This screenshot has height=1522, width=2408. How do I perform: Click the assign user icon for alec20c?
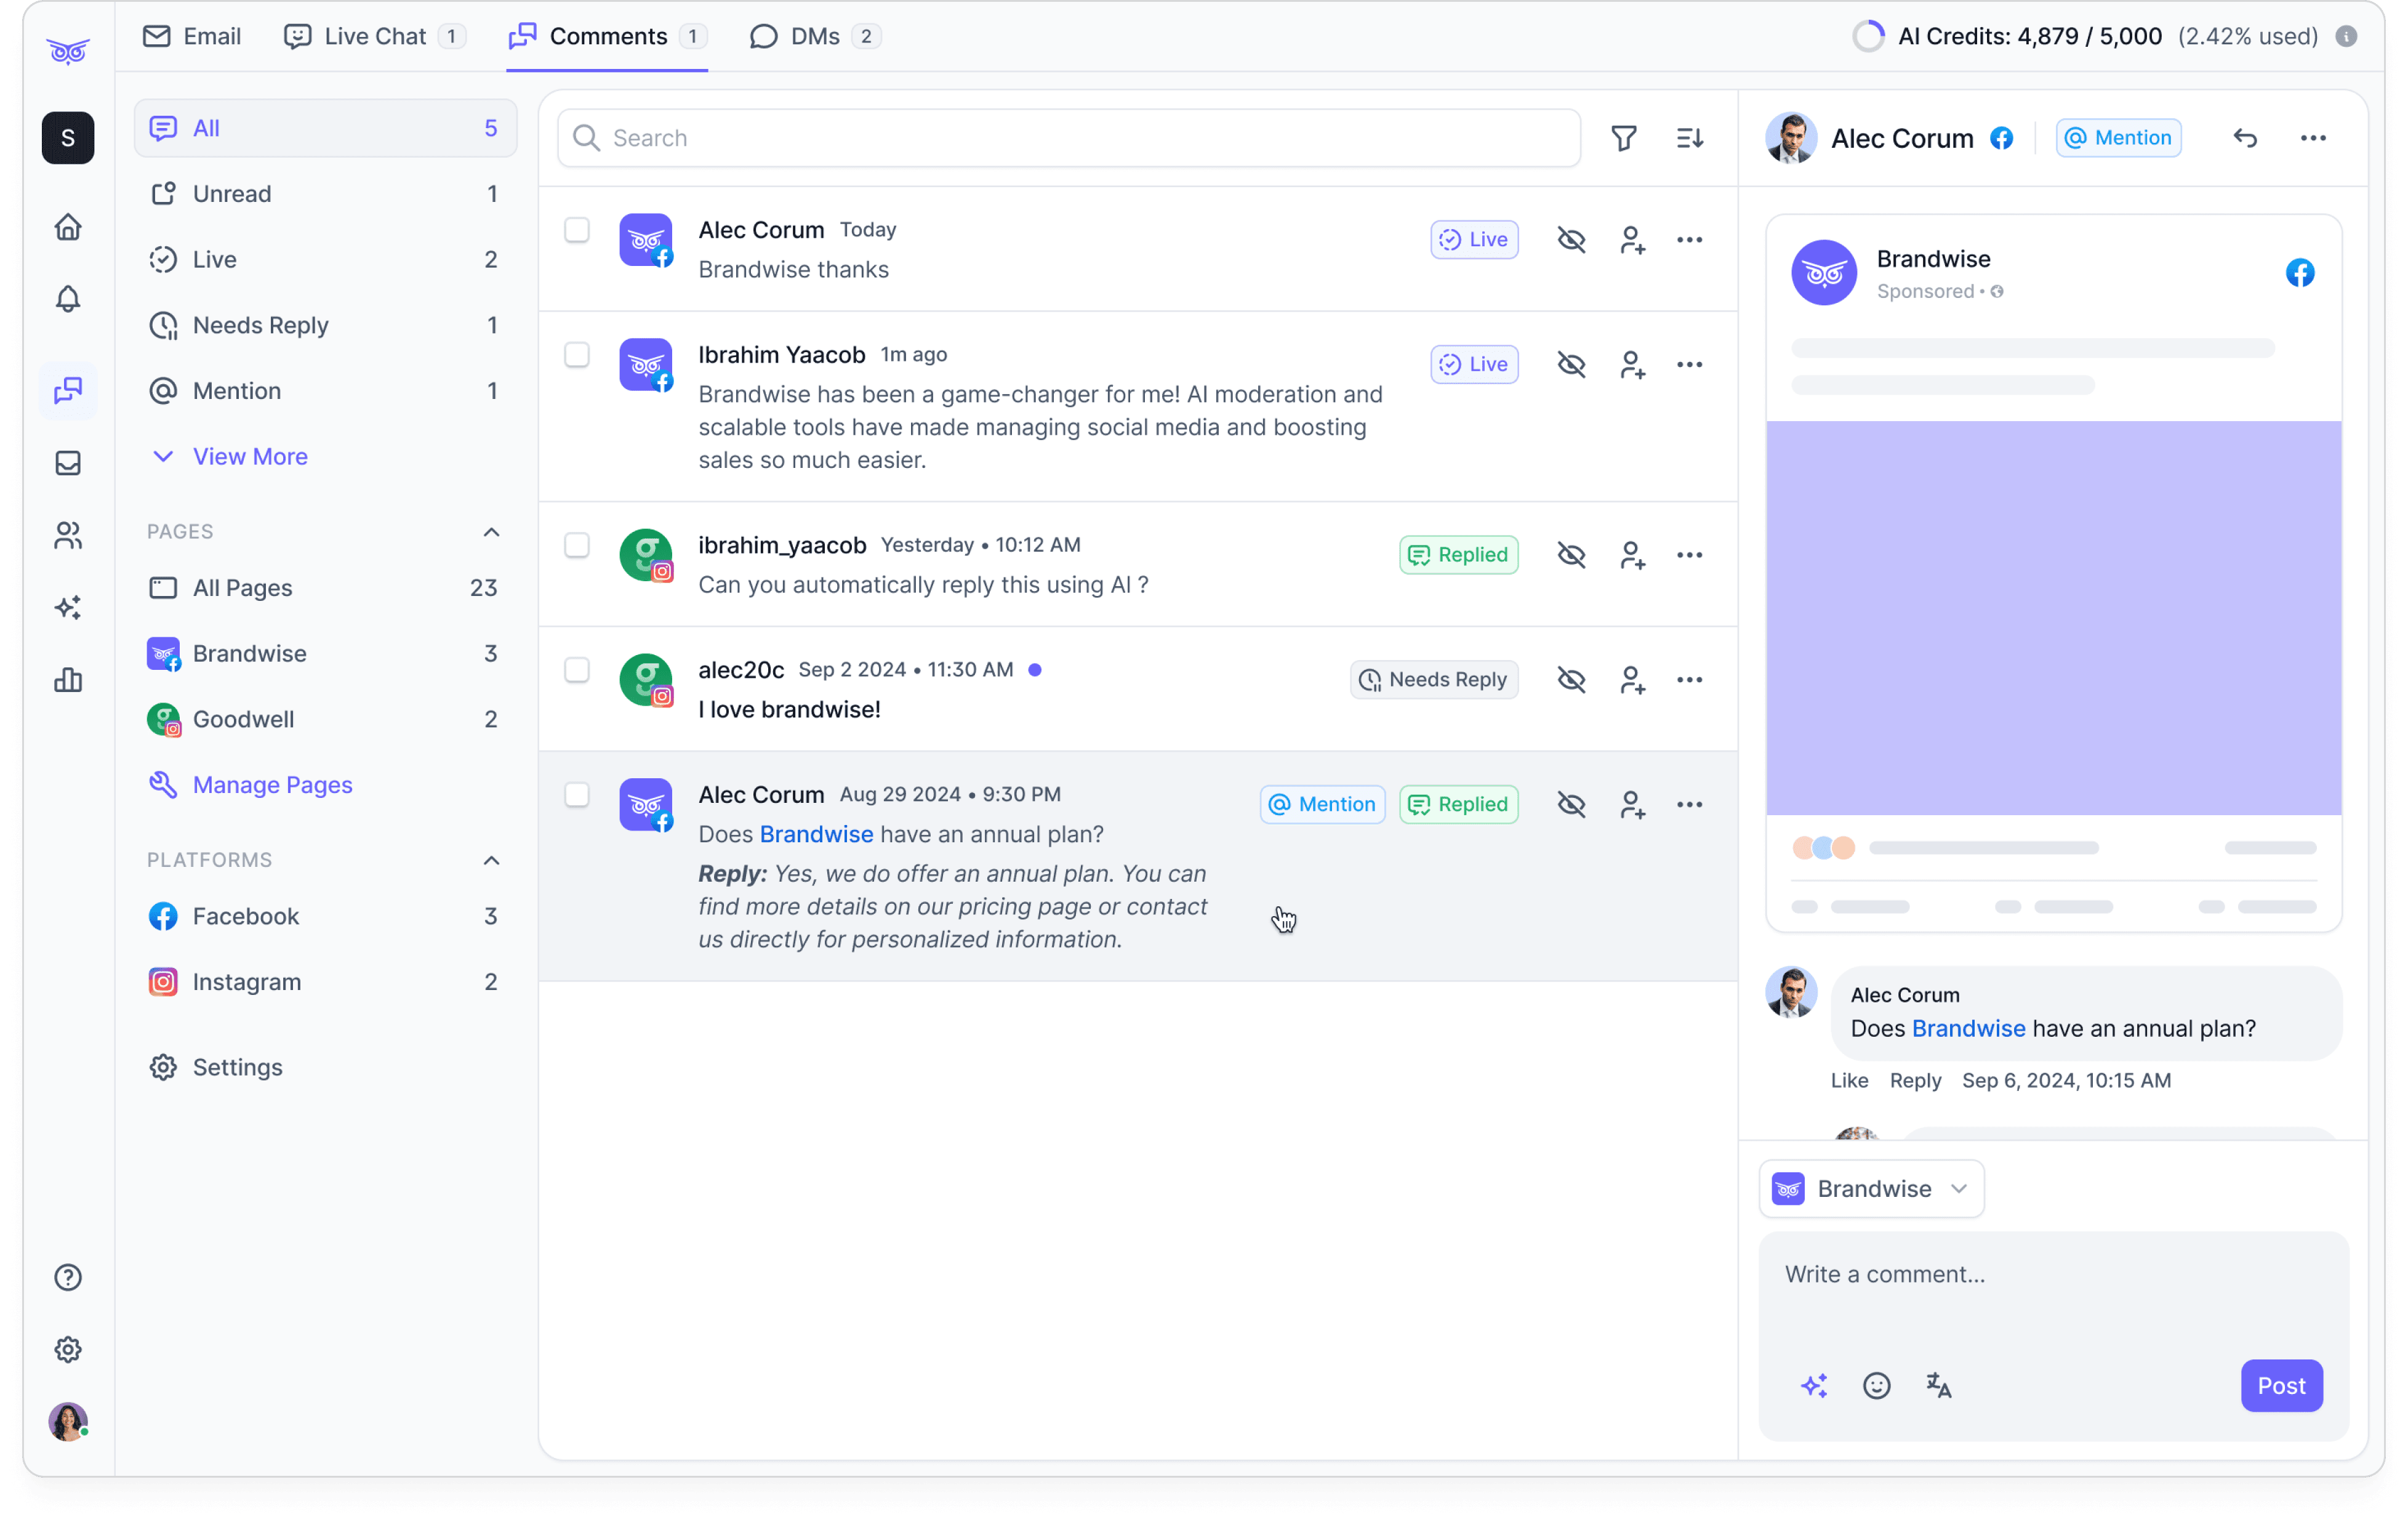click(1631, 680)
